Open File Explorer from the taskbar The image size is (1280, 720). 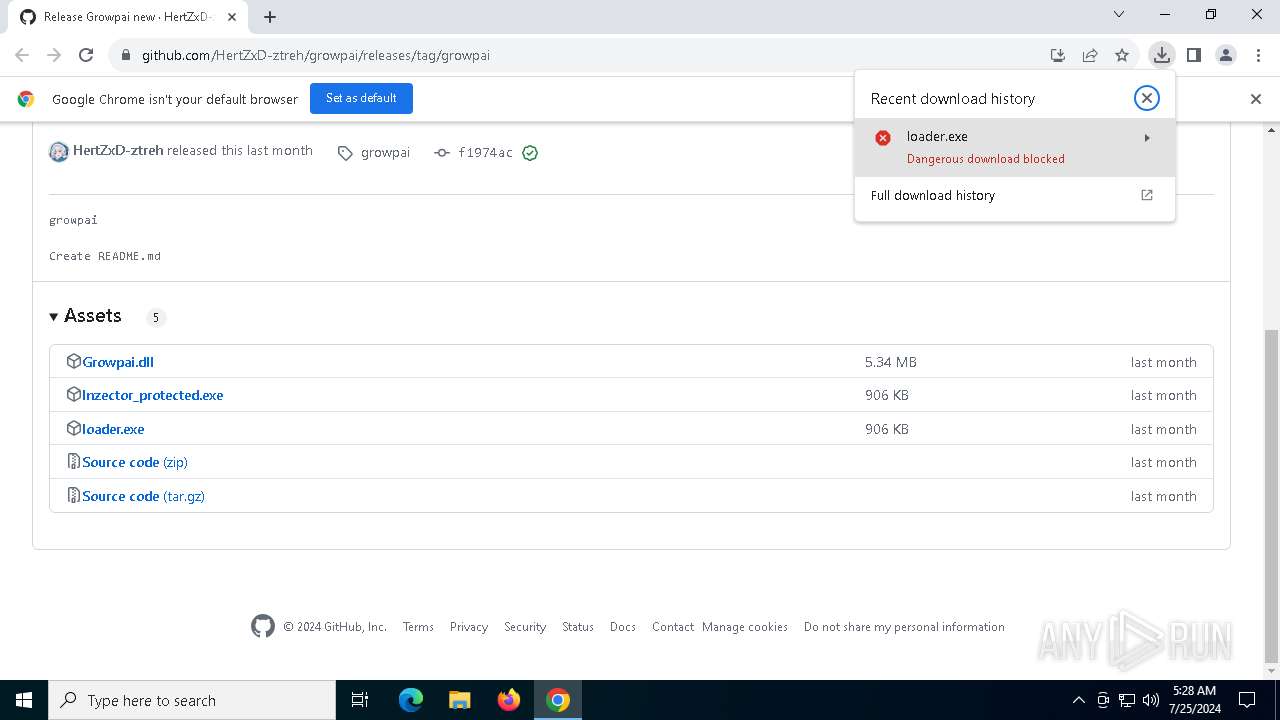(x=460, y=700)
